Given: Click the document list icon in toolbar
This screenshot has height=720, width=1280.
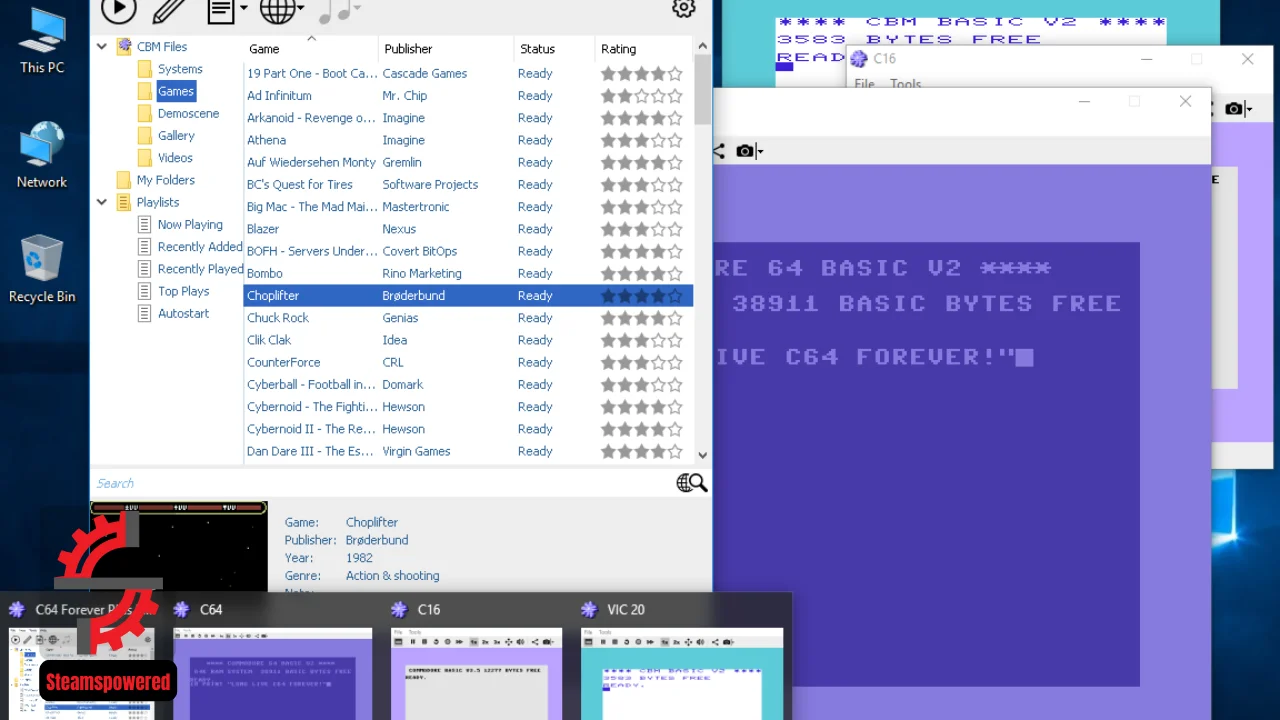Looking at the screenshot, I should 221,11.
